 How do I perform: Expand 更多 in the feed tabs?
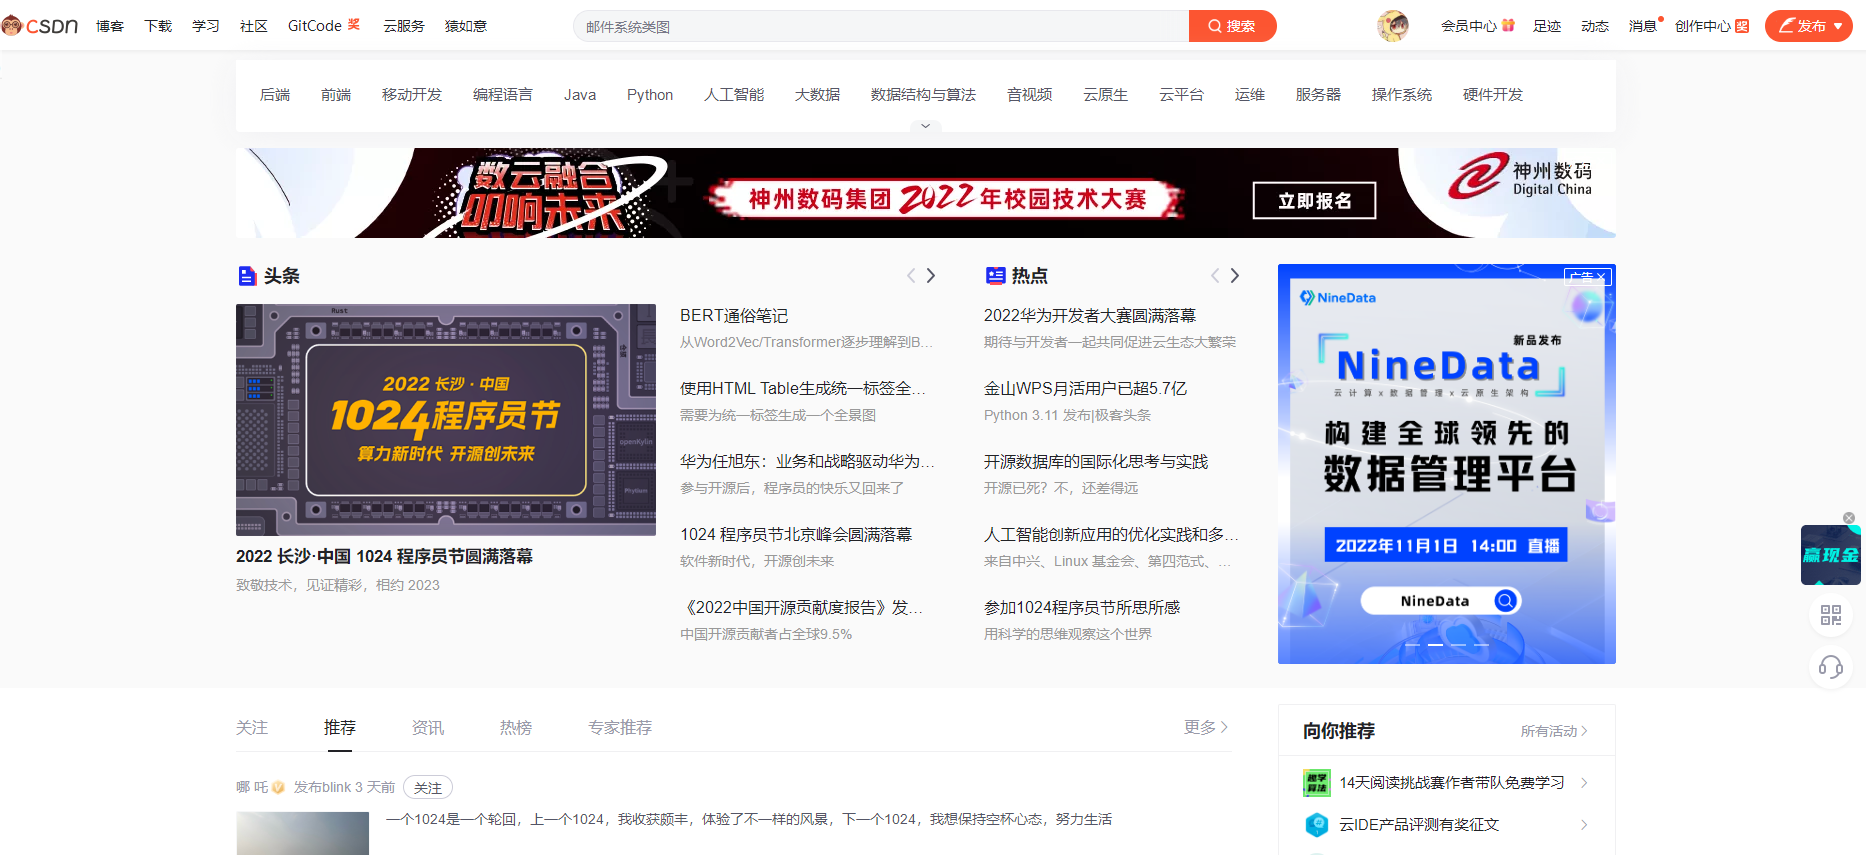[1206, 727]
